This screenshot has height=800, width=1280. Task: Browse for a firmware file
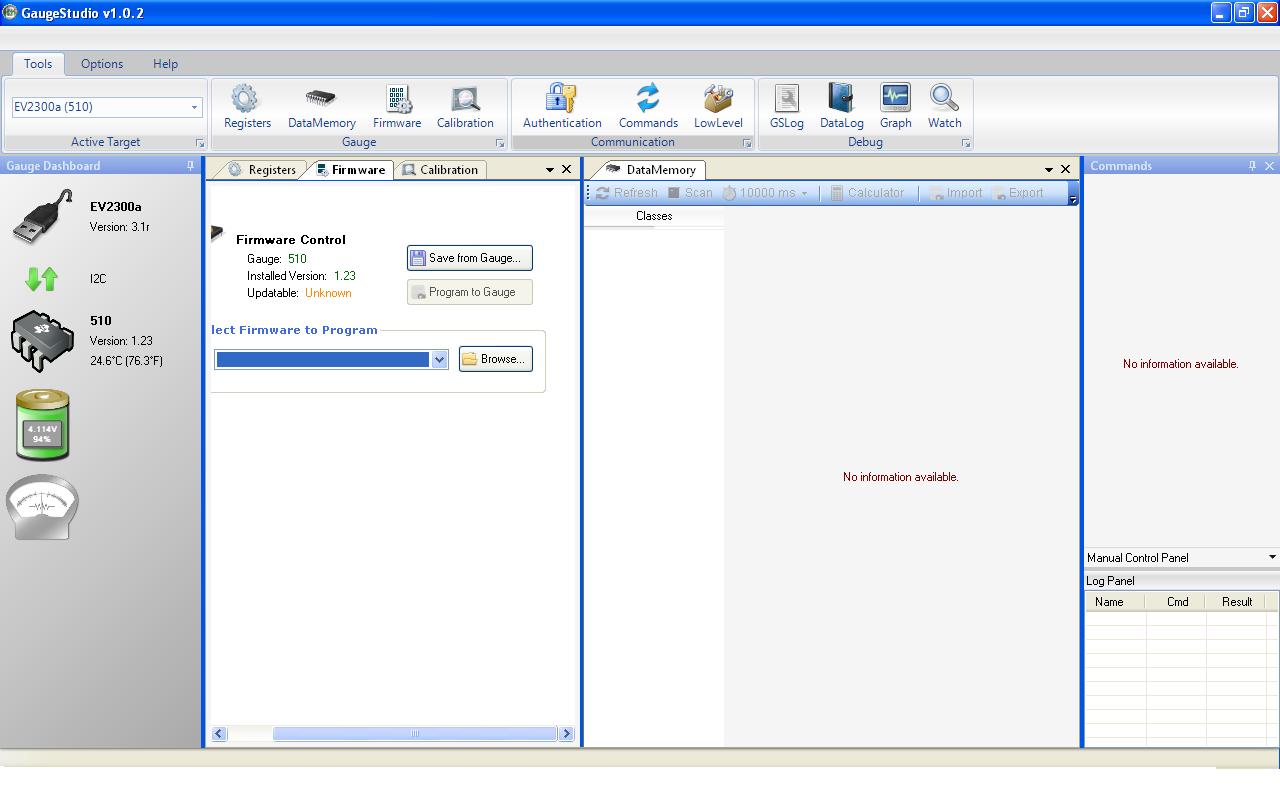(x=496, y=359)
